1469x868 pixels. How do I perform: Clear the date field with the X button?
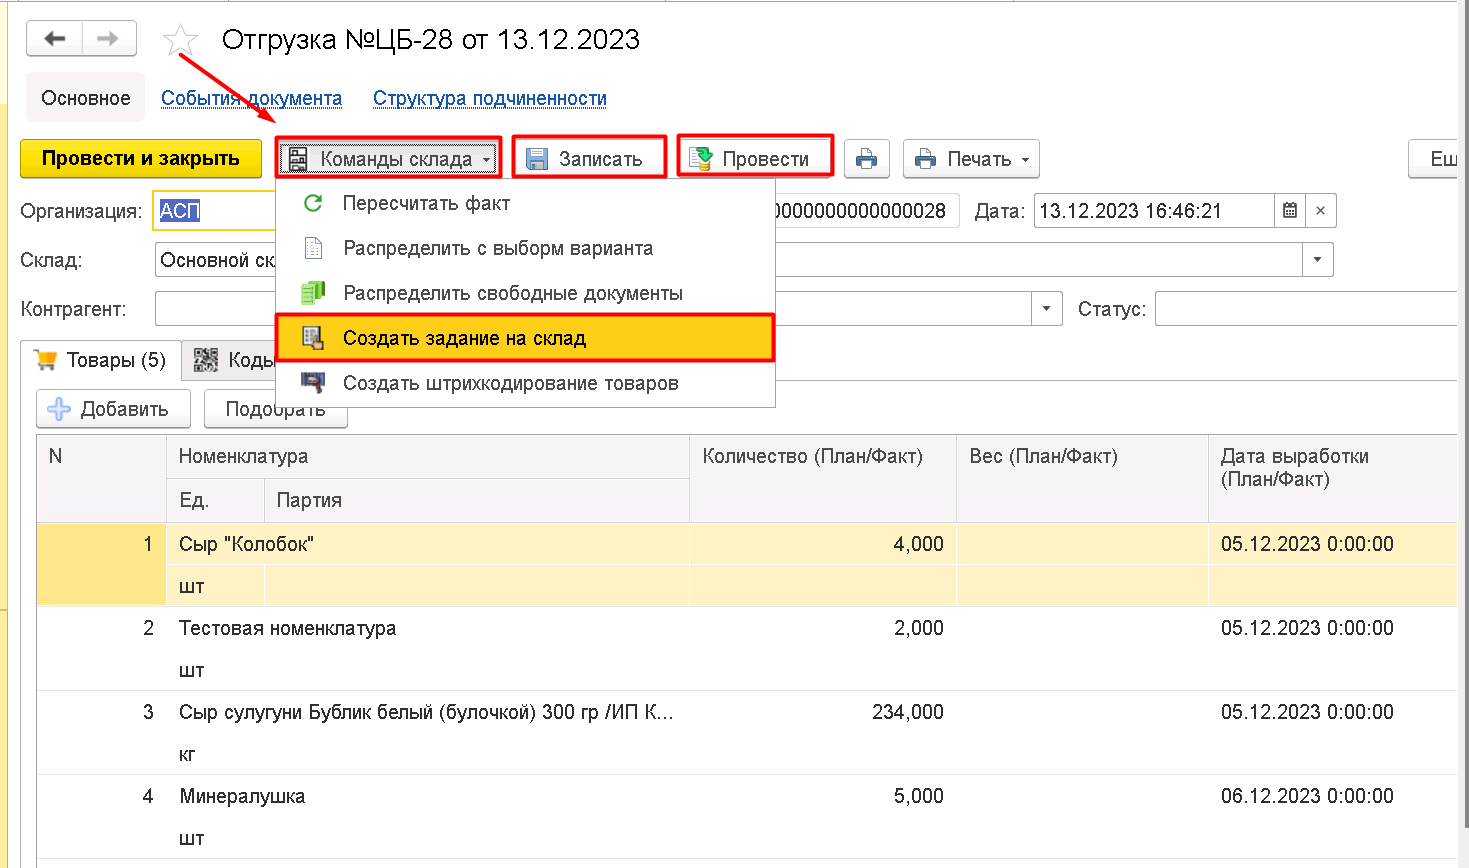coord(1320,211)
